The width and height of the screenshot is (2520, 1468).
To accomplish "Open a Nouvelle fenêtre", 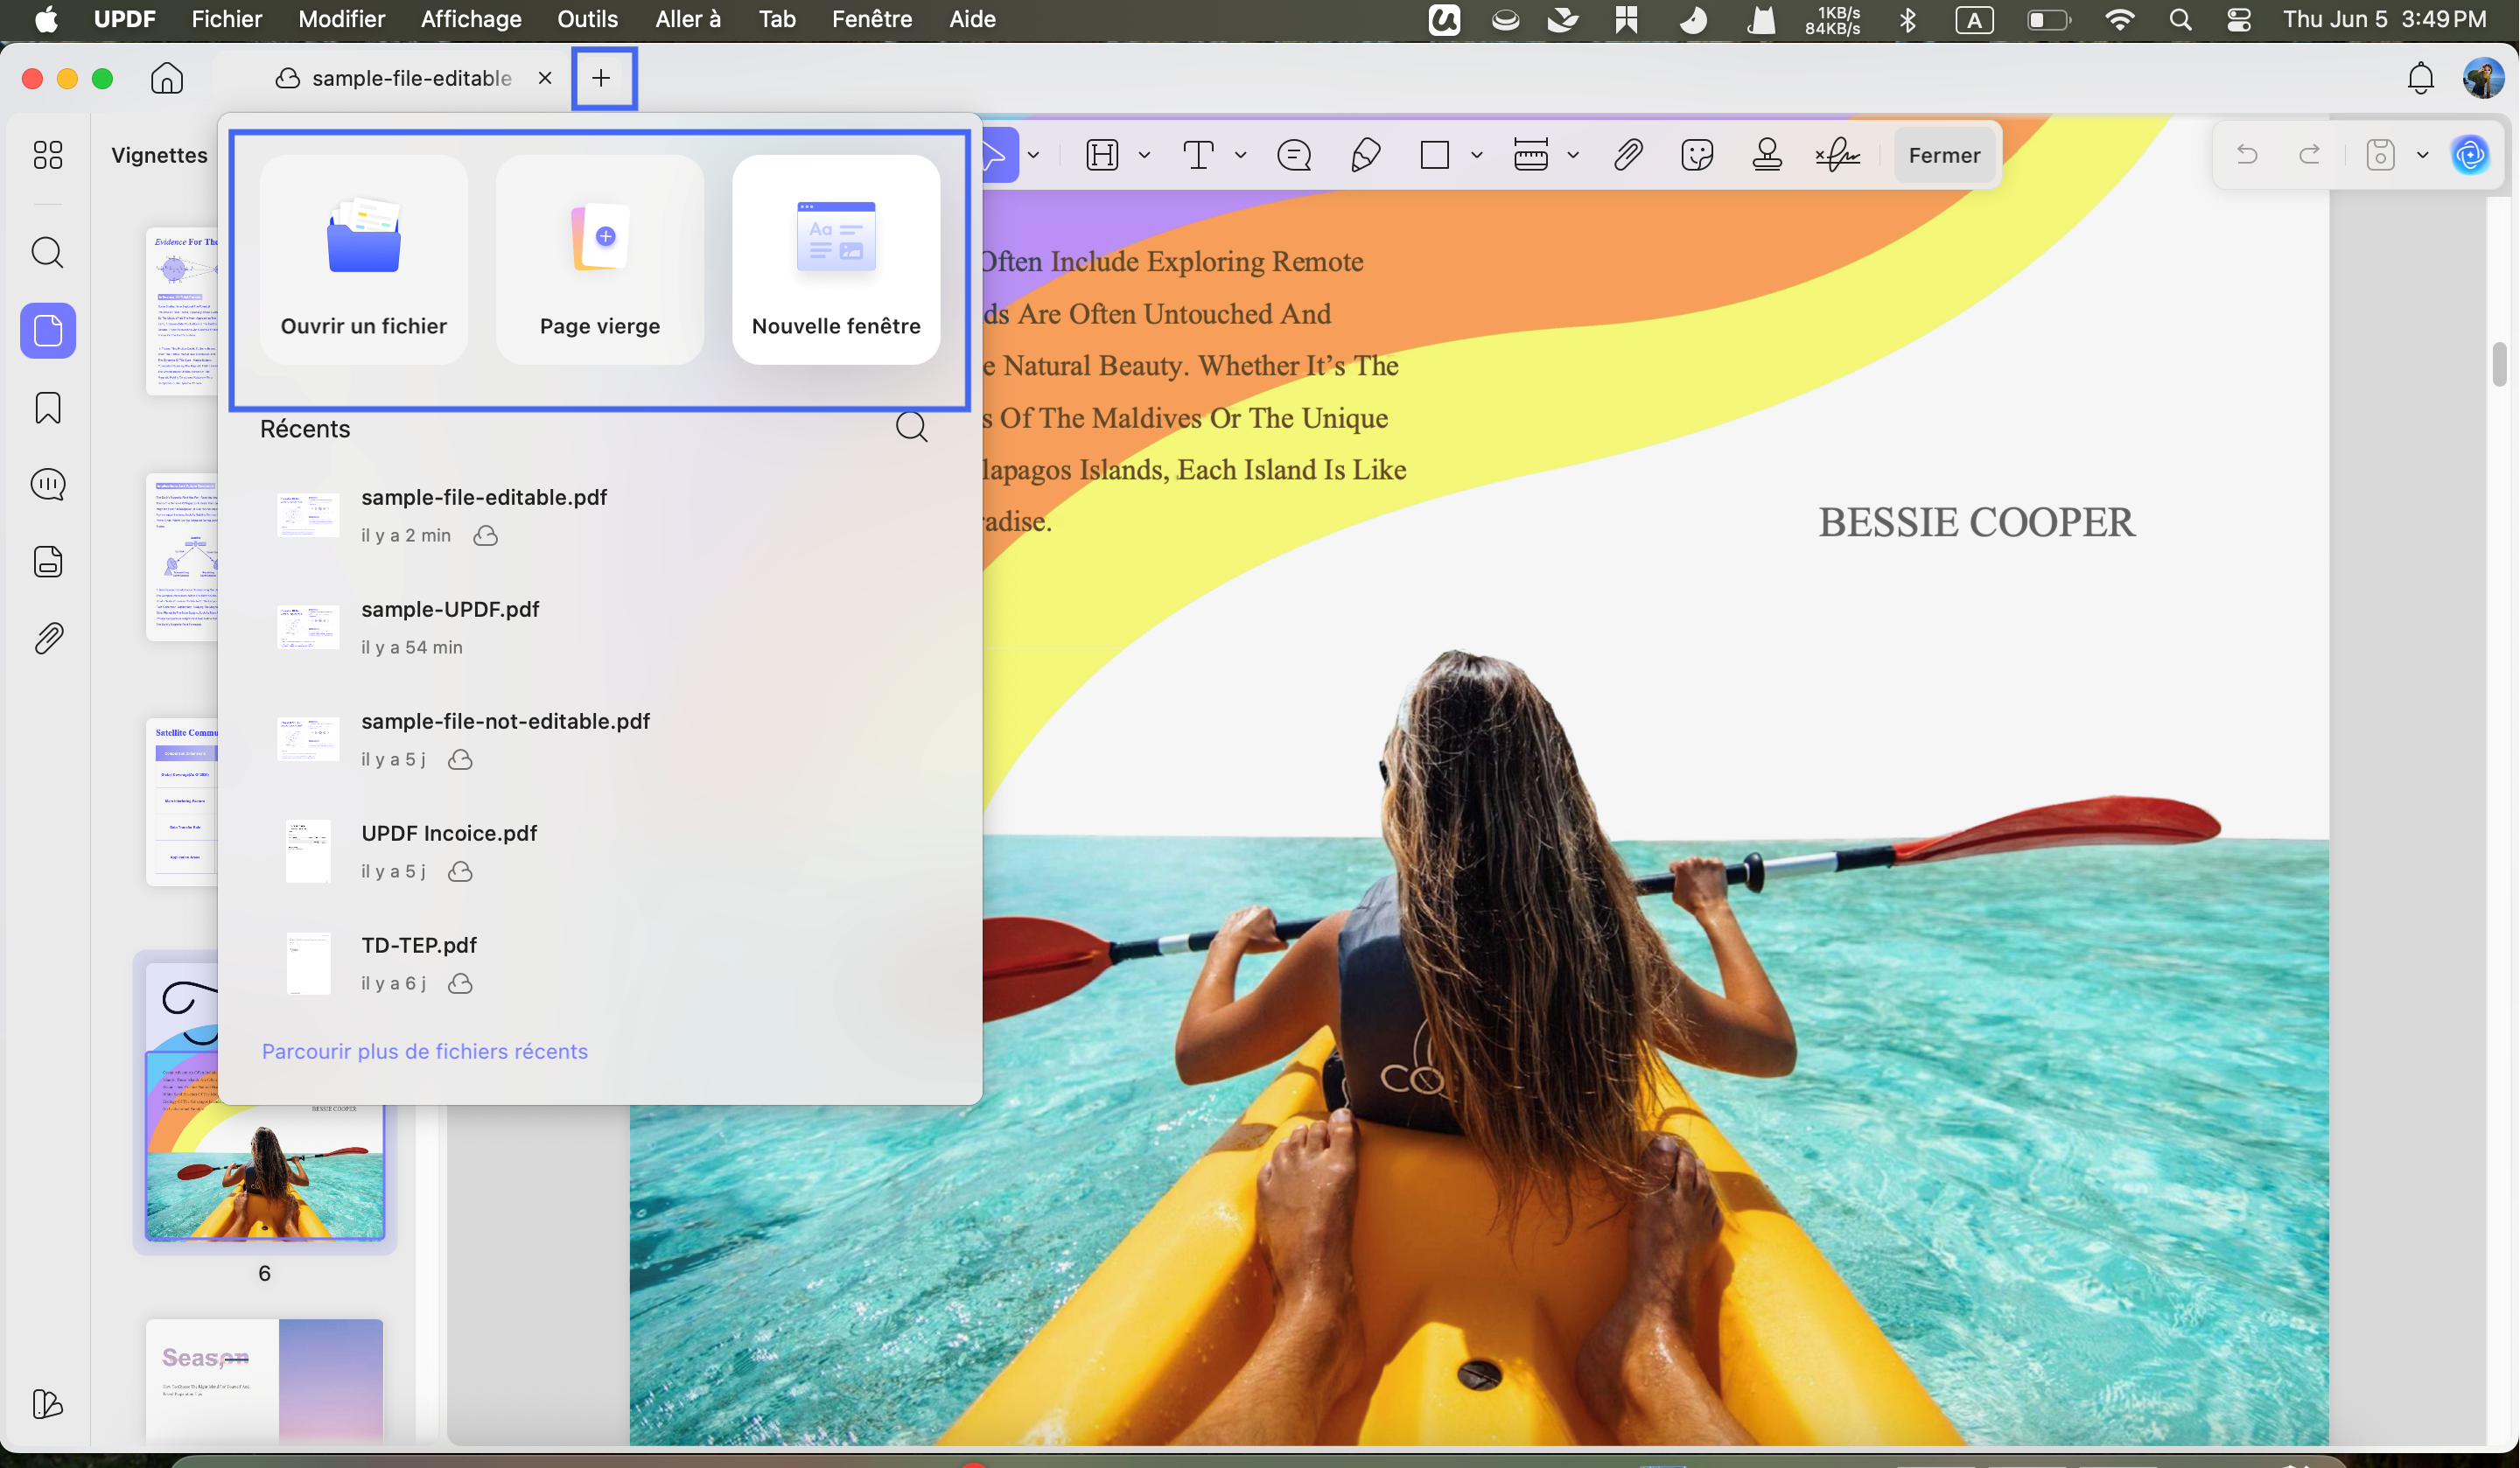I will click(836, 259).
